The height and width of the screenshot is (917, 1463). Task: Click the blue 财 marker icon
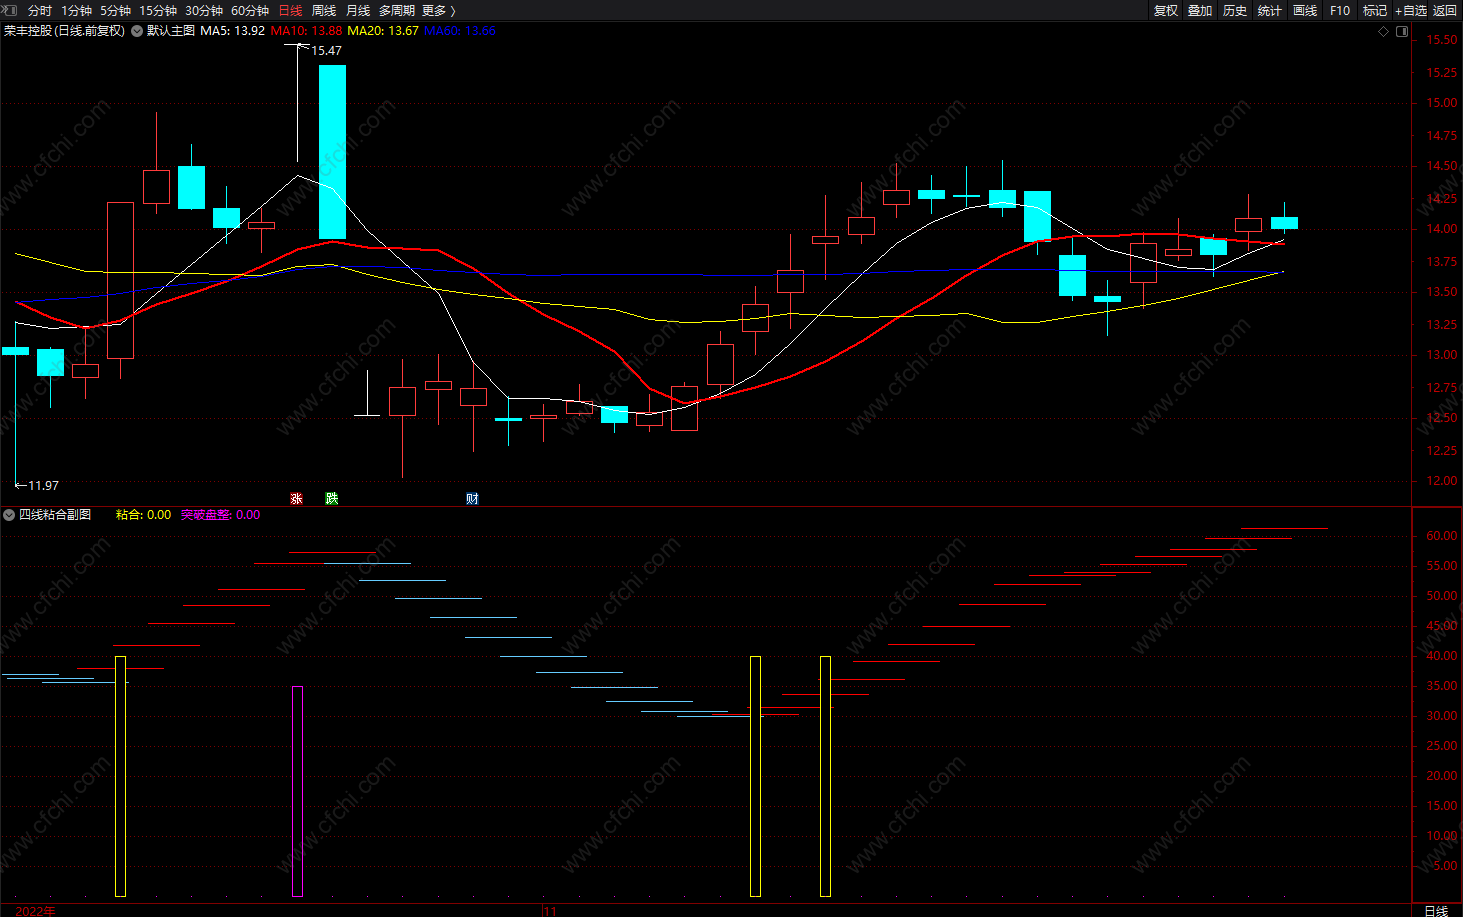472,498
